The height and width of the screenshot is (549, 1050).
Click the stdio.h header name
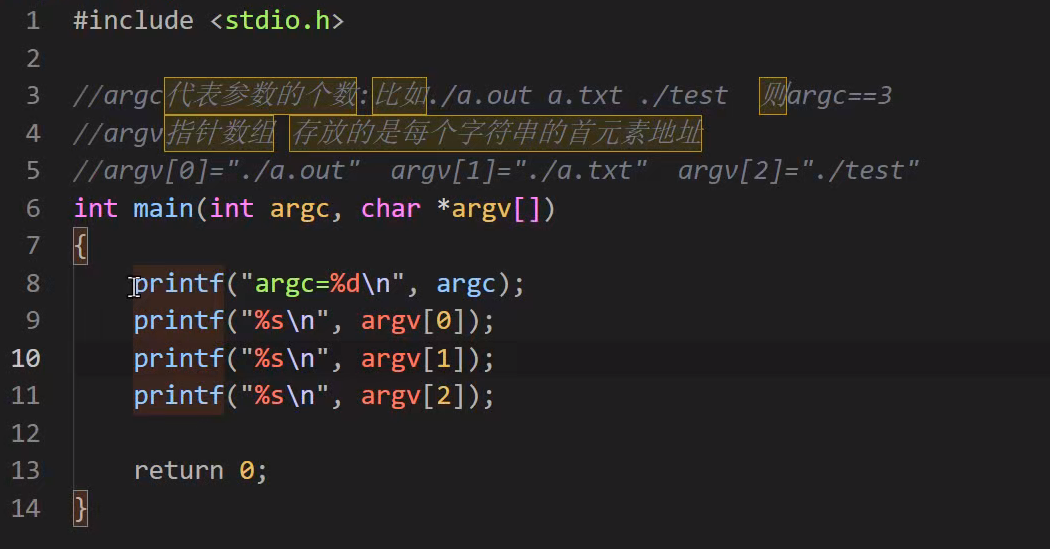[277, 21]
